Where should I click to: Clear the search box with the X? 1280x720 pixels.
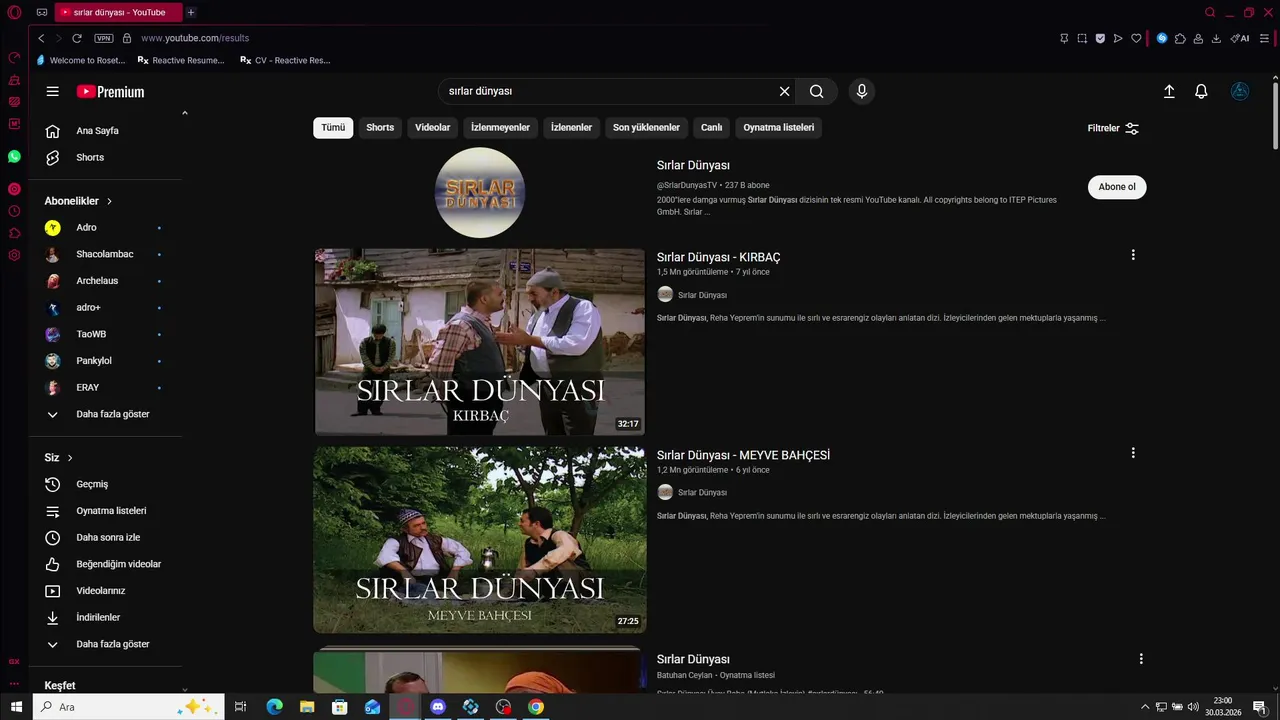784,91
